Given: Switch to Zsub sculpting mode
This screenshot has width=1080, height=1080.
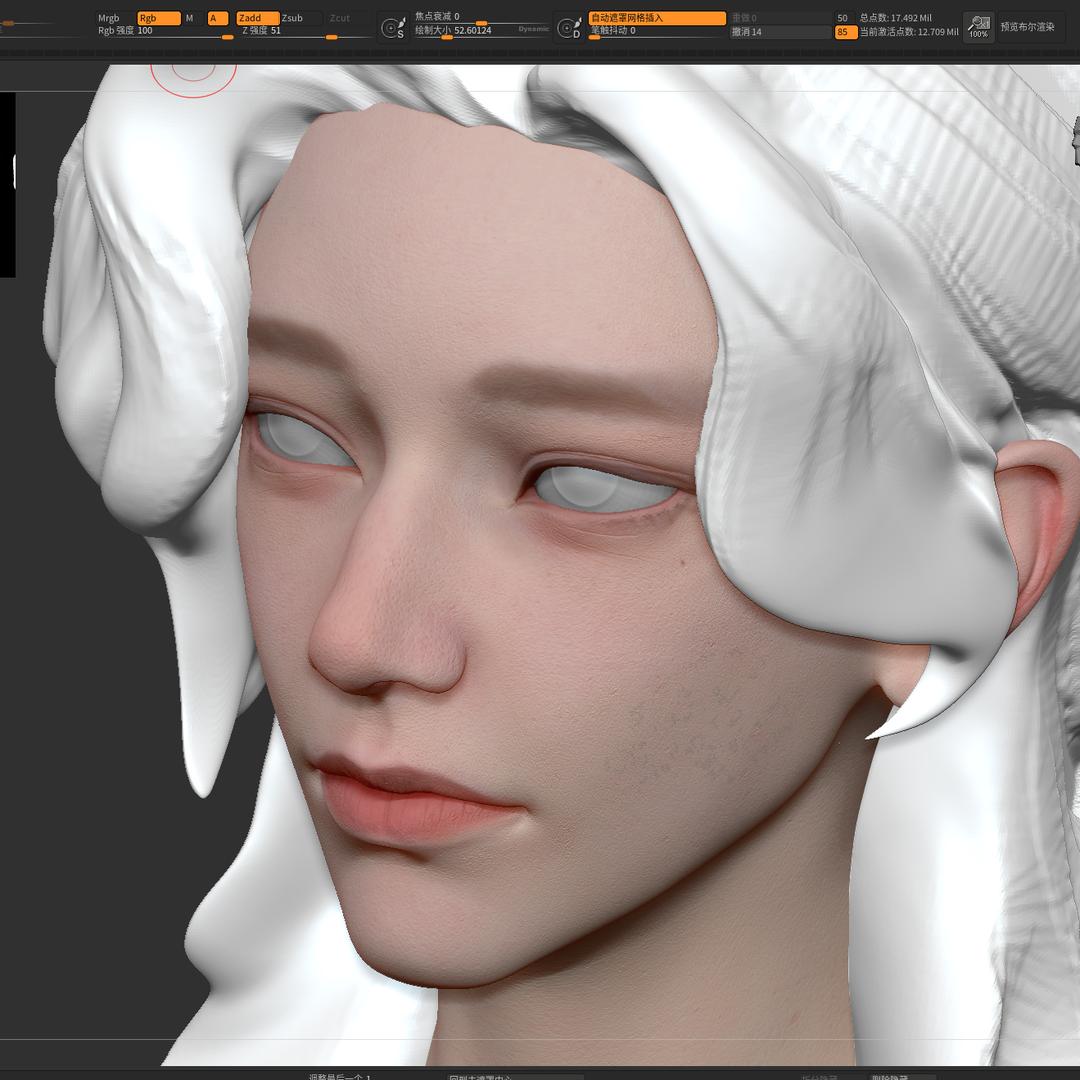Looking at the screenshot, I should pos(299,18).
